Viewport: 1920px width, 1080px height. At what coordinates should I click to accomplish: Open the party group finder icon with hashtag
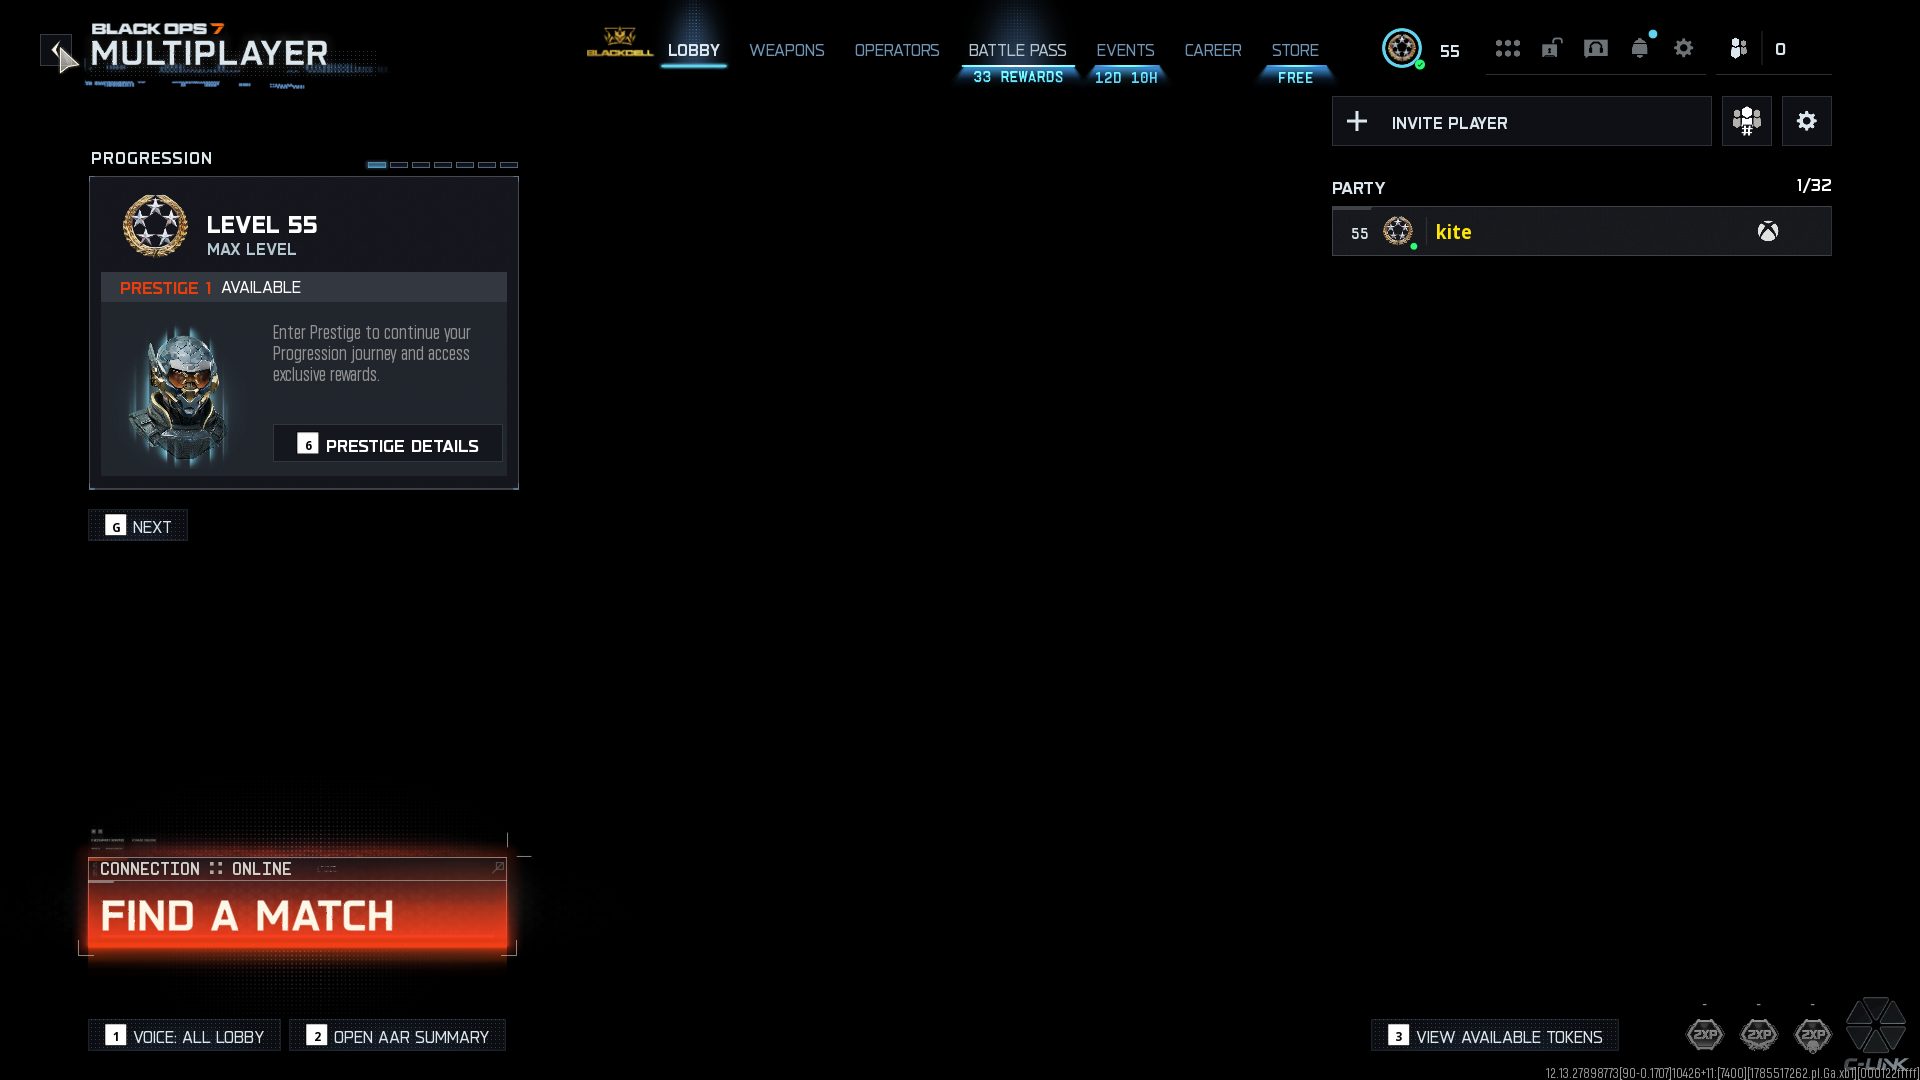pos(1747,121)
